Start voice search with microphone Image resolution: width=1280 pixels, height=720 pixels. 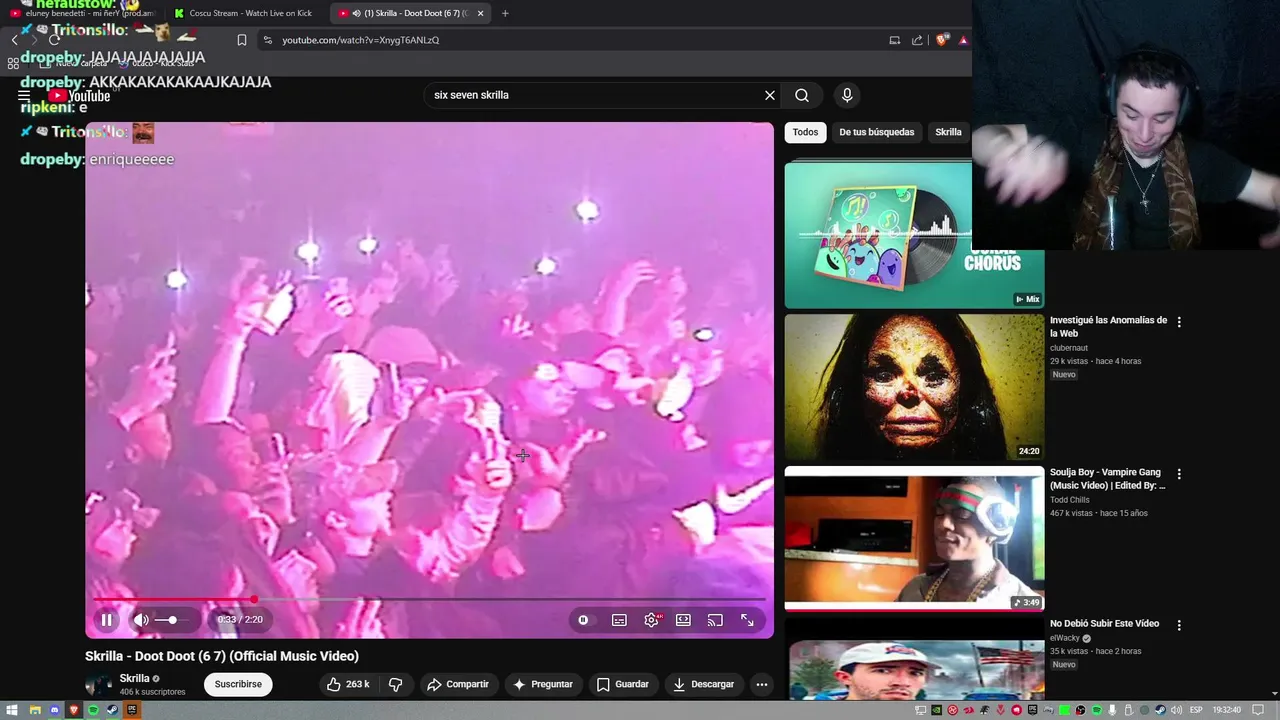pos(847,95)
